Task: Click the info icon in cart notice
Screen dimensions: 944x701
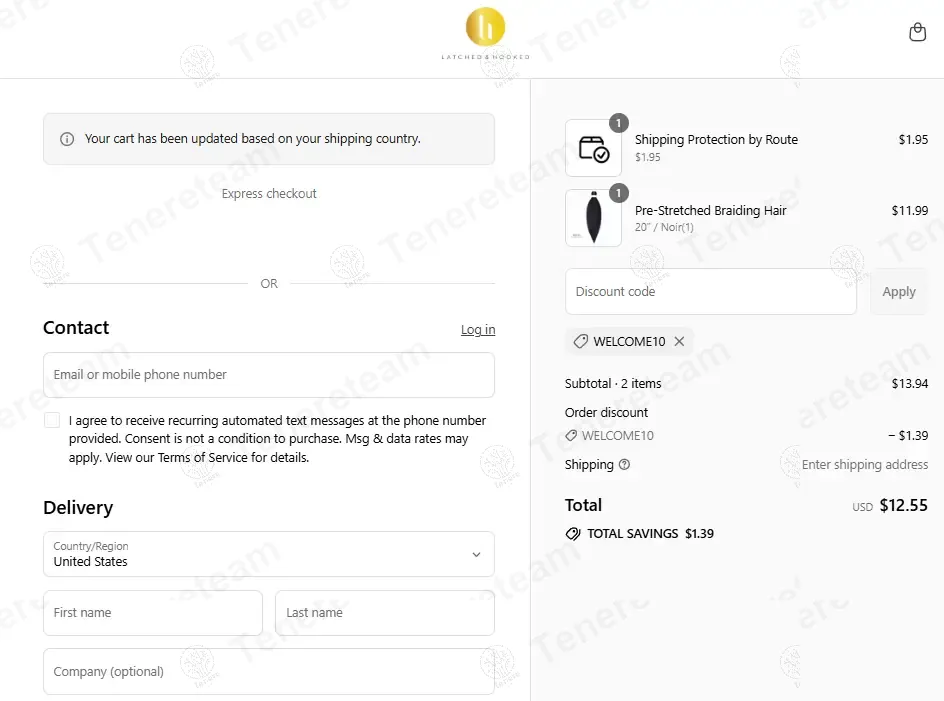Action: coord(67,139)
